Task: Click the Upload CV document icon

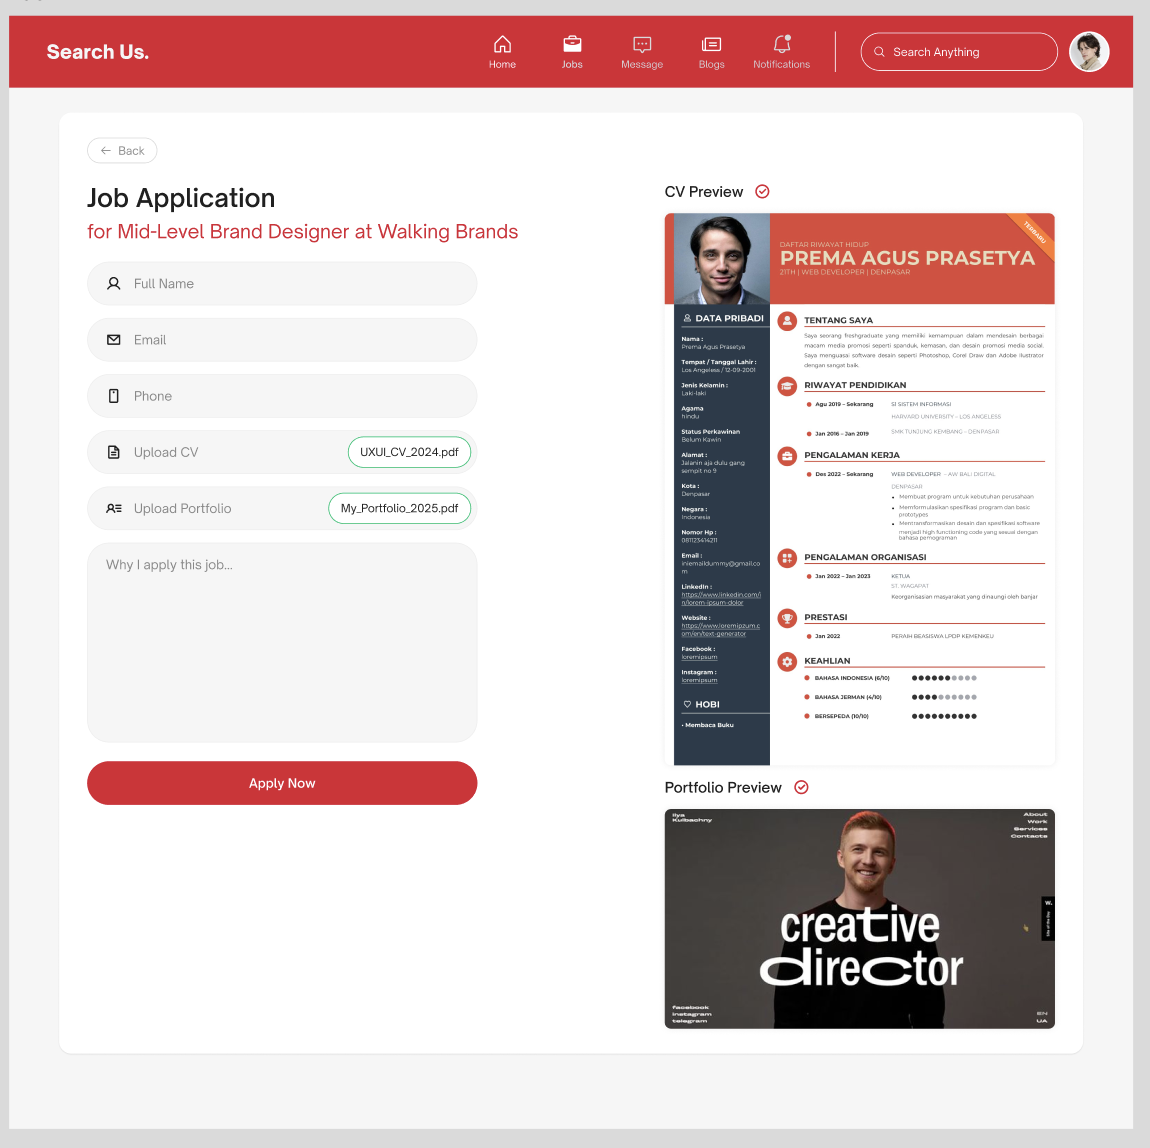Action: click(x=113, y=451)
